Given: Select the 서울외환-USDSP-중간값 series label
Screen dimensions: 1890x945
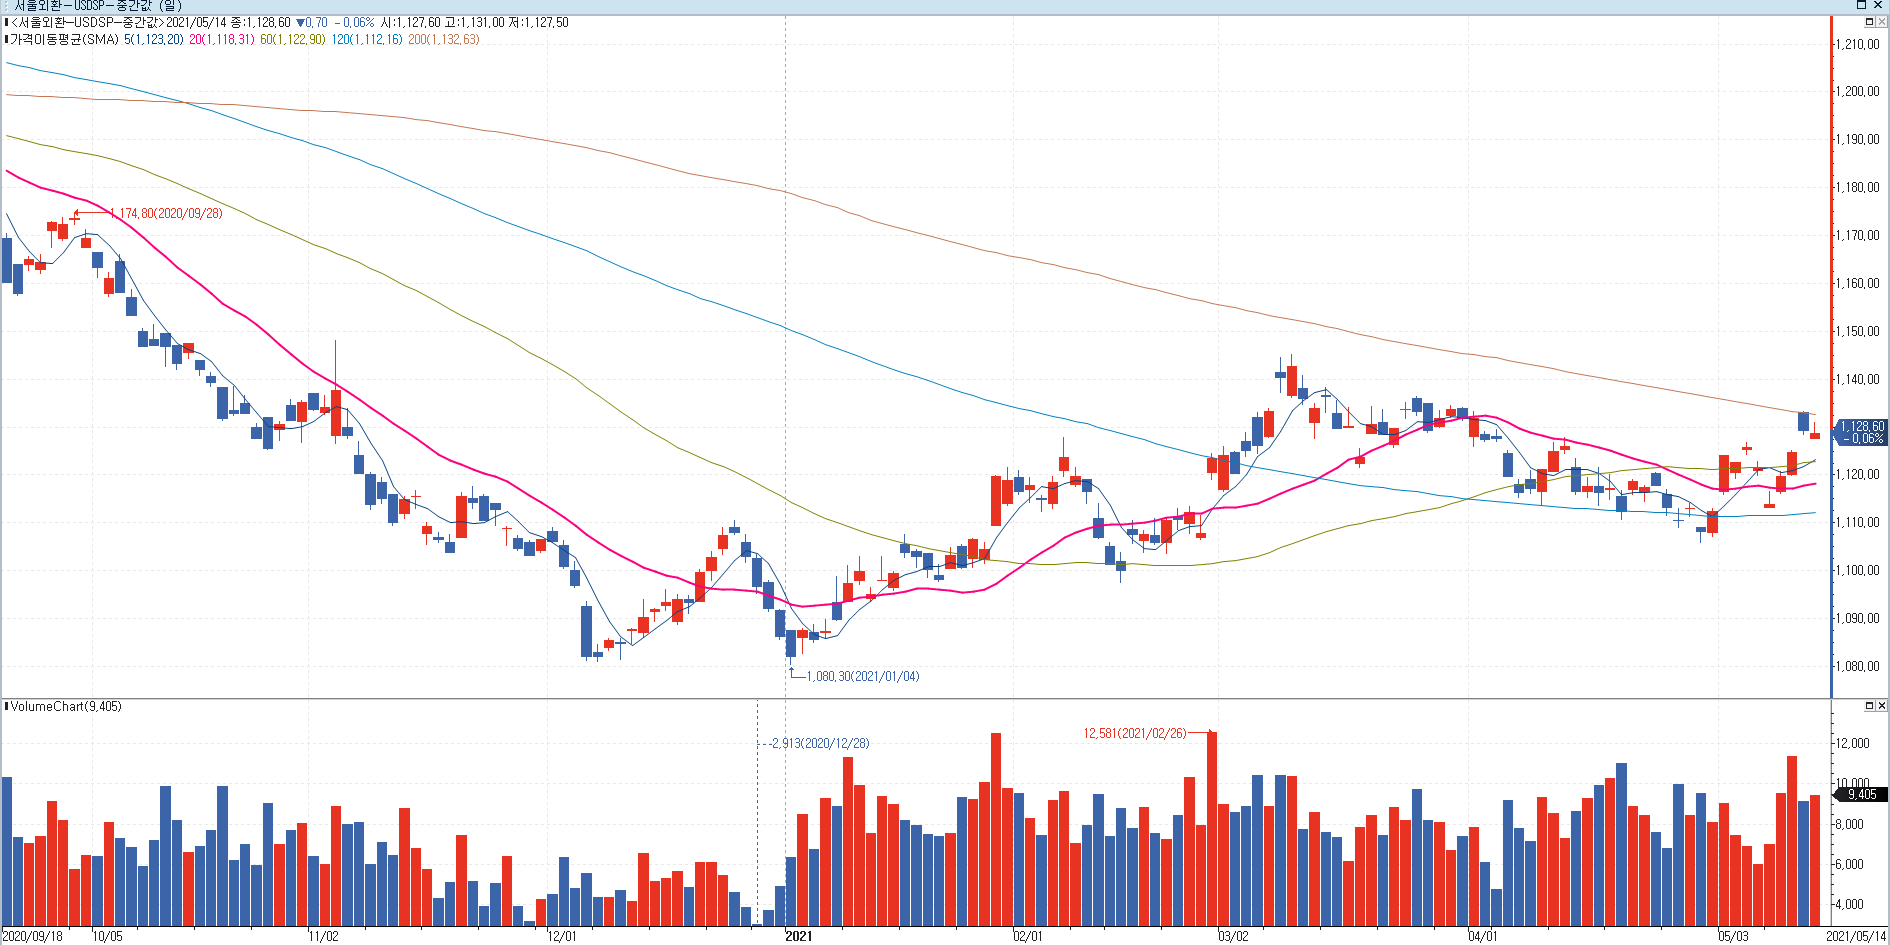Looking at the screenshot, I should click(86, 22).
